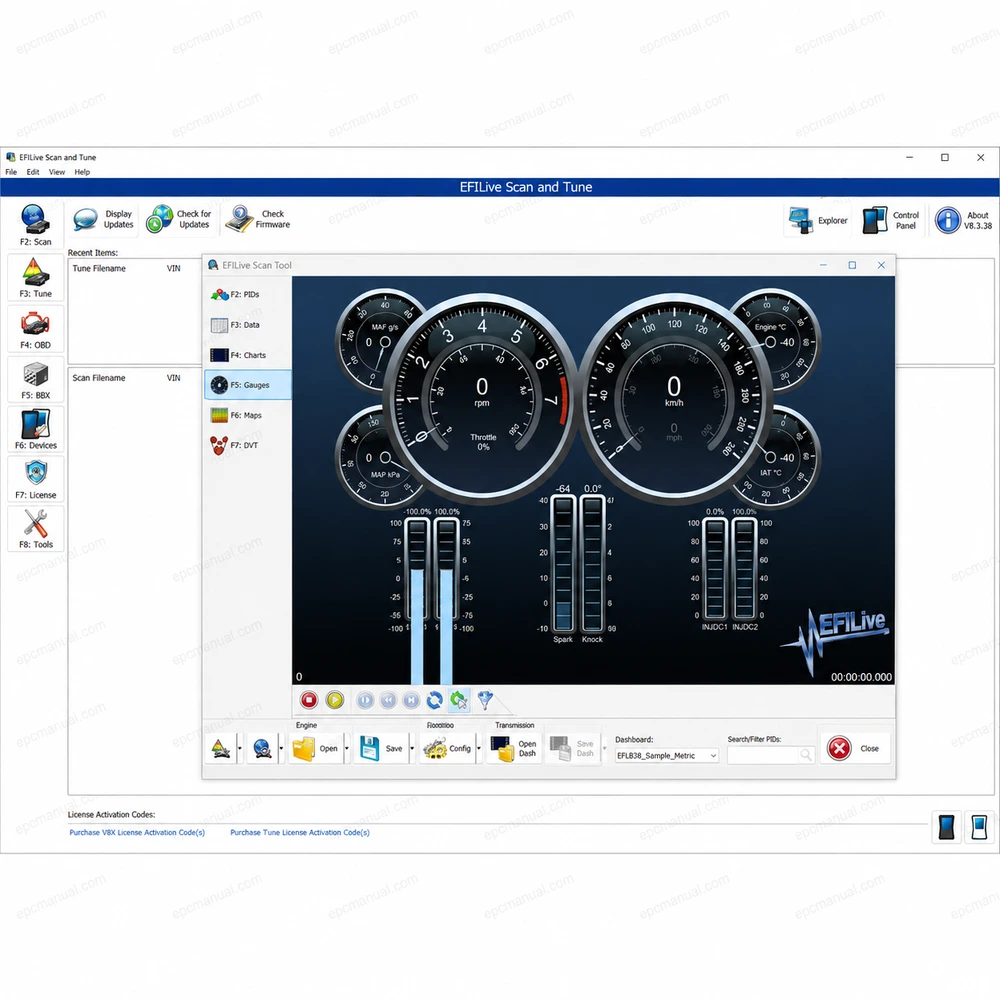
Task: Click the Save Dash button
Action: click(572, 749)
